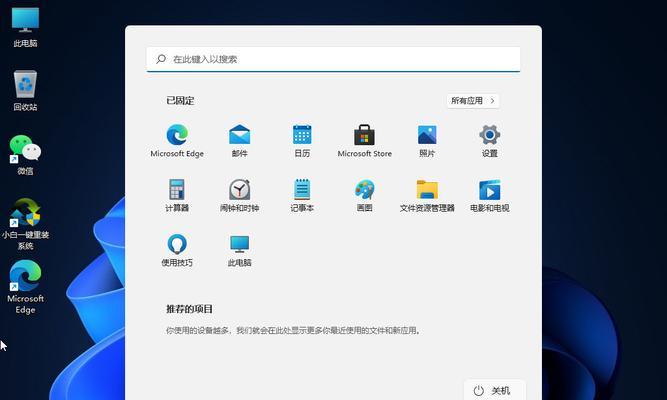The image size is (667, 400).
Task: Expand 所有应用 all apps list
Action: [x=473, y=101]
